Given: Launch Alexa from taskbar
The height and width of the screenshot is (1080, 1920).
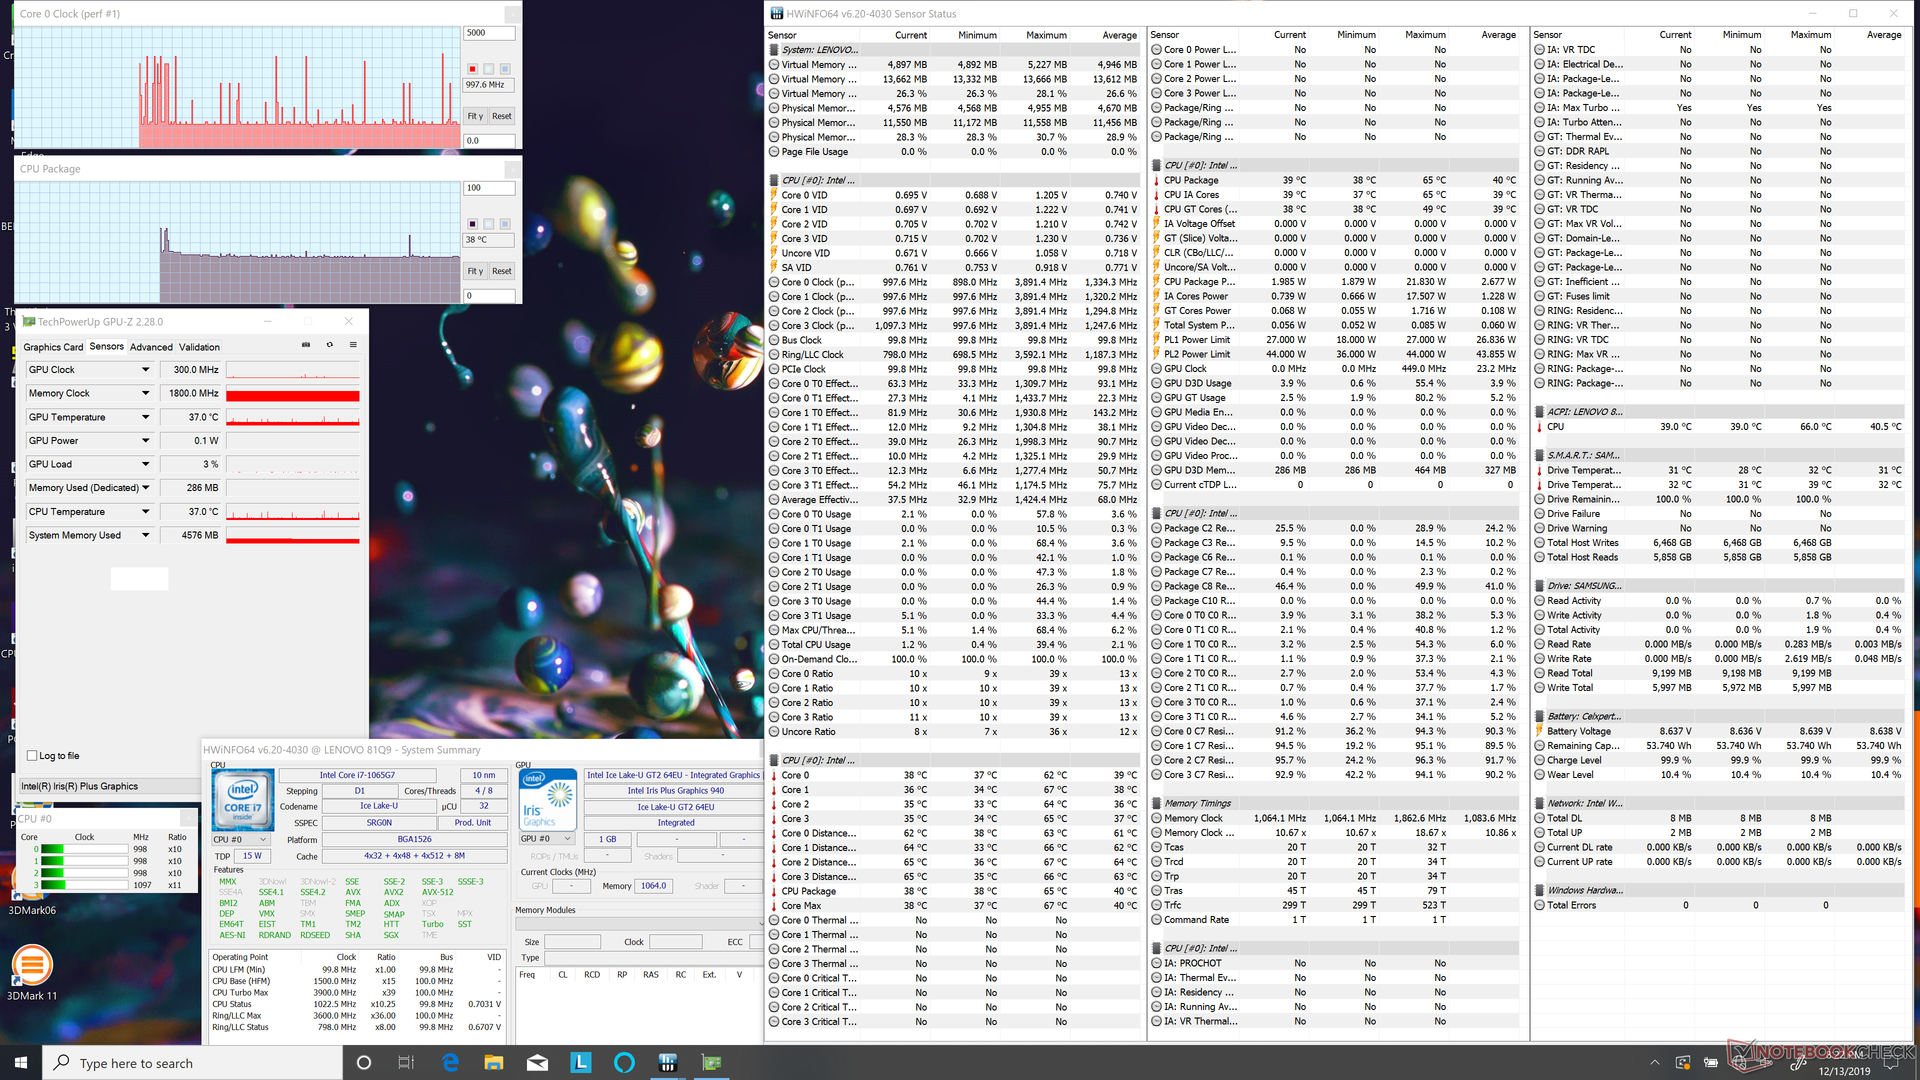Looking at the screenshot, I should tap(624, 1063).
